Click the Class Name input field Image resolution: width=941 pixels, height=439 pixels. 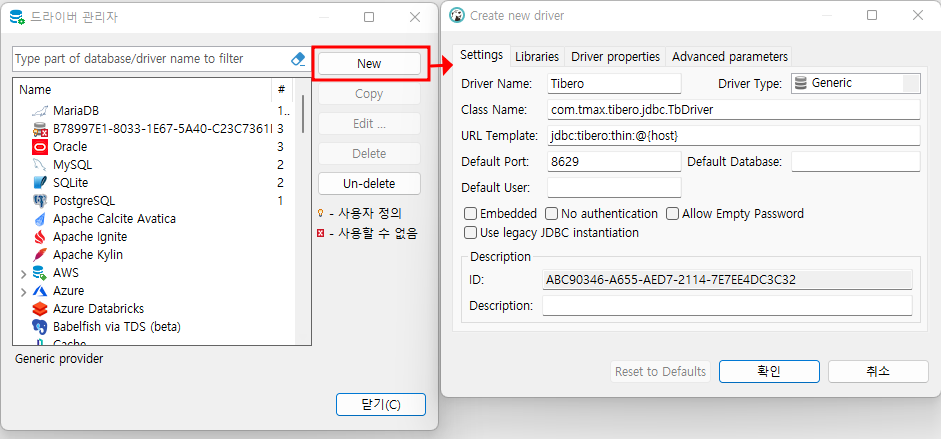[733, 110]
